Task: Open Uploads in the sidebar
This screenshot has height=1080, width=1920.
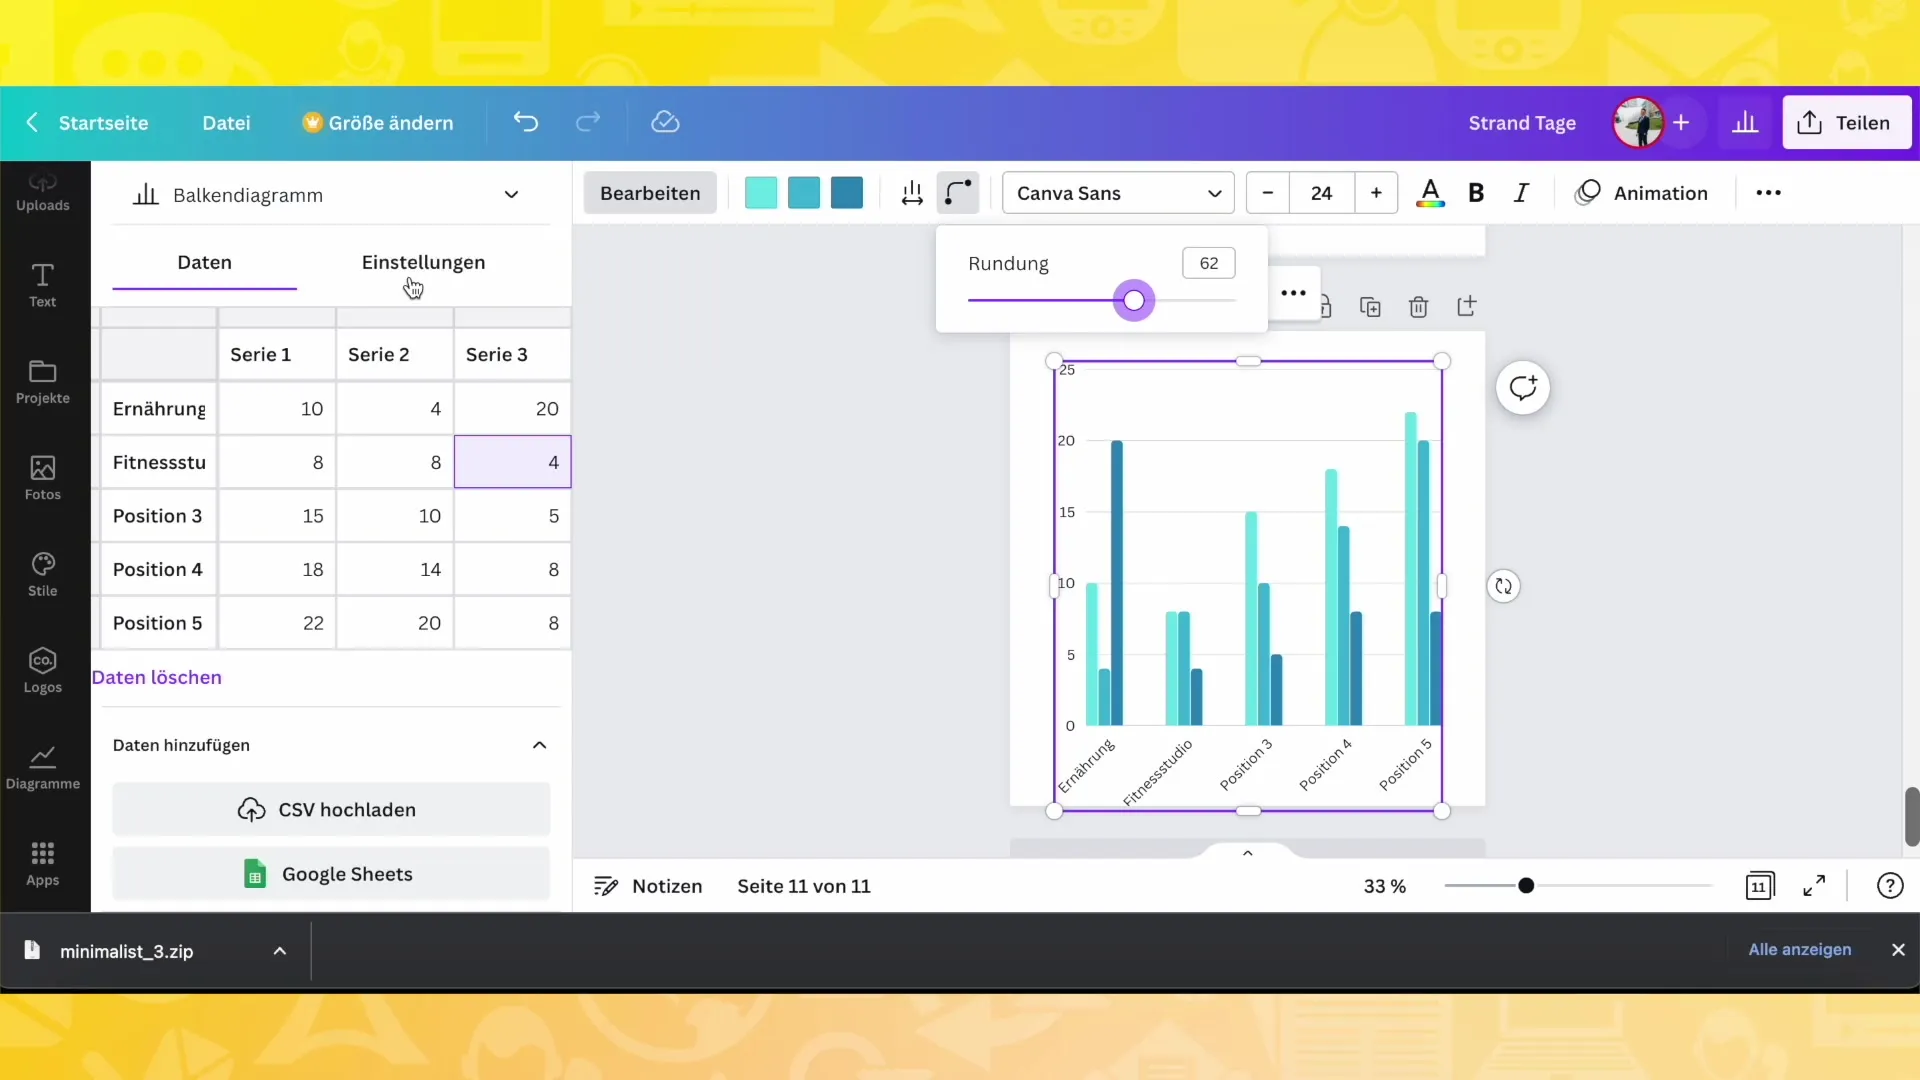Action: (43, 192)
